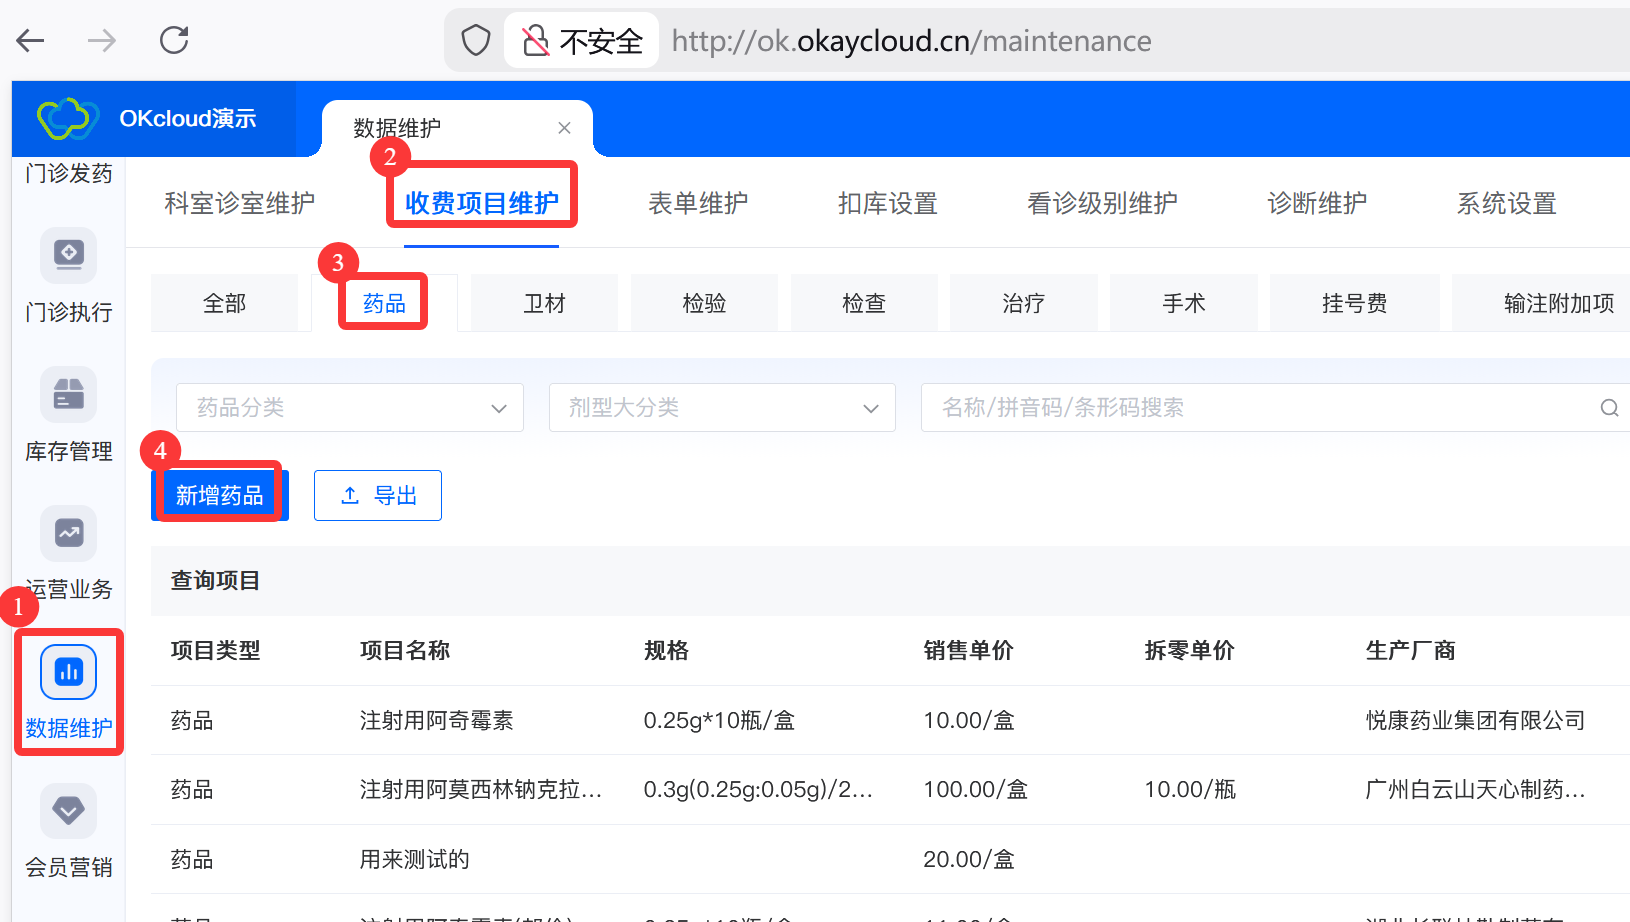This screenshot has width=1630, height=922.
Task: Click the browser reload icon
Action: [174, 41]
